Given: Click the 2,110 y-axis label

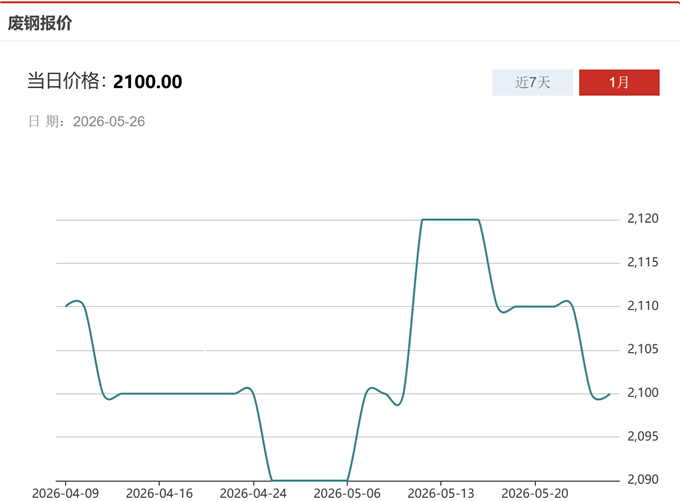Looking at the screenshot, I should pyautogui.click(x=643, y=306).
